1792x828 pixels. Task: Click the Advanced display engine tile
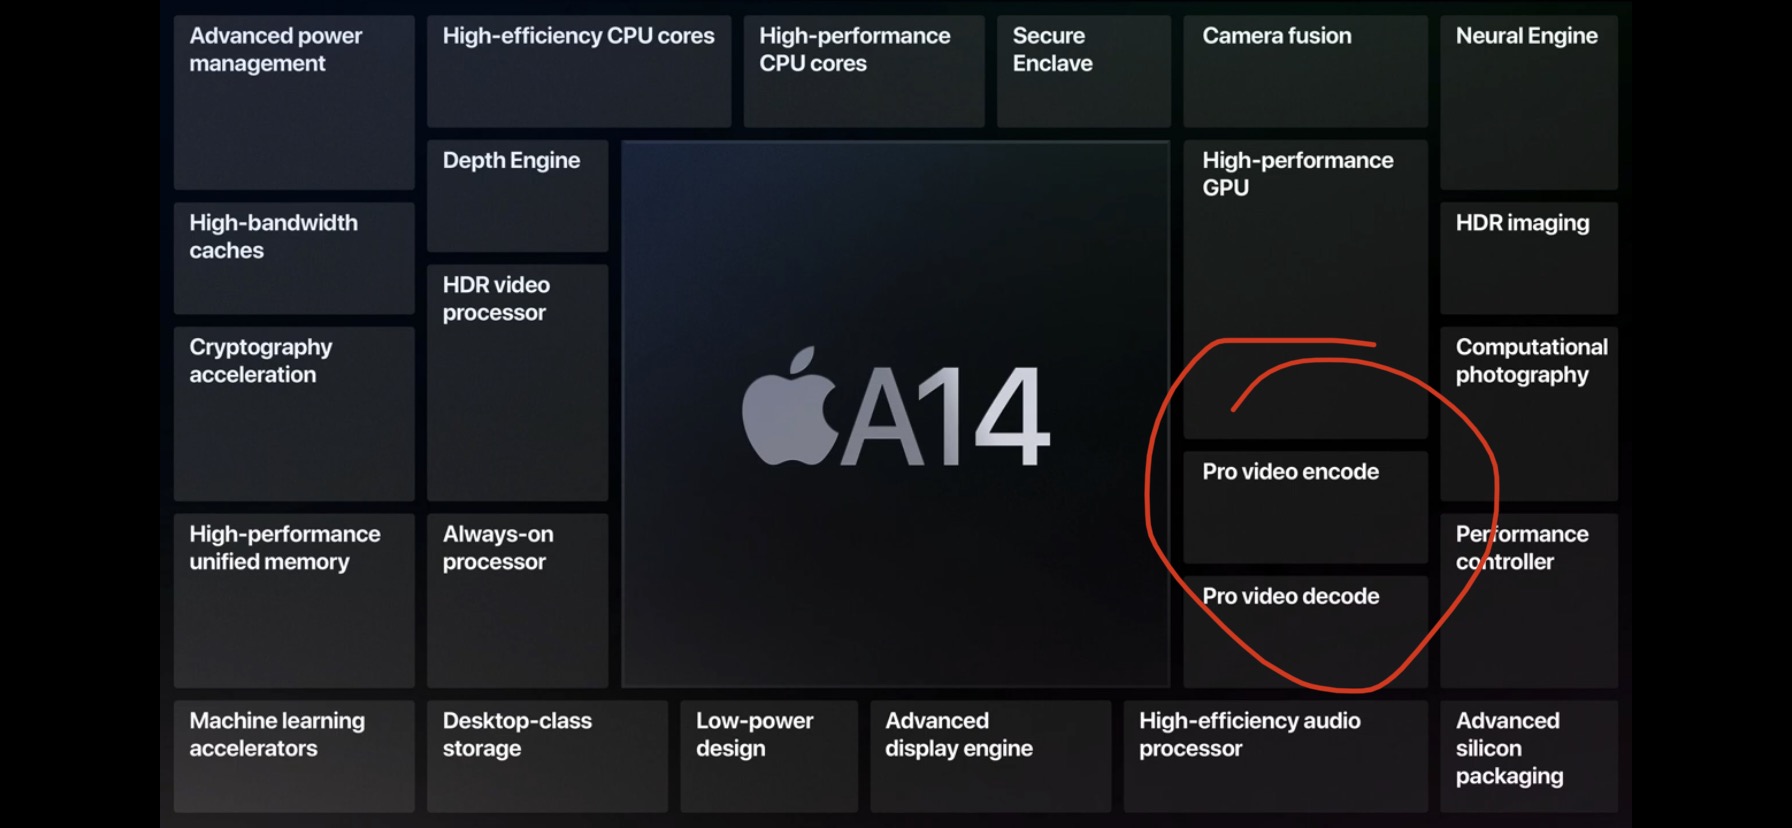point(990,756)
